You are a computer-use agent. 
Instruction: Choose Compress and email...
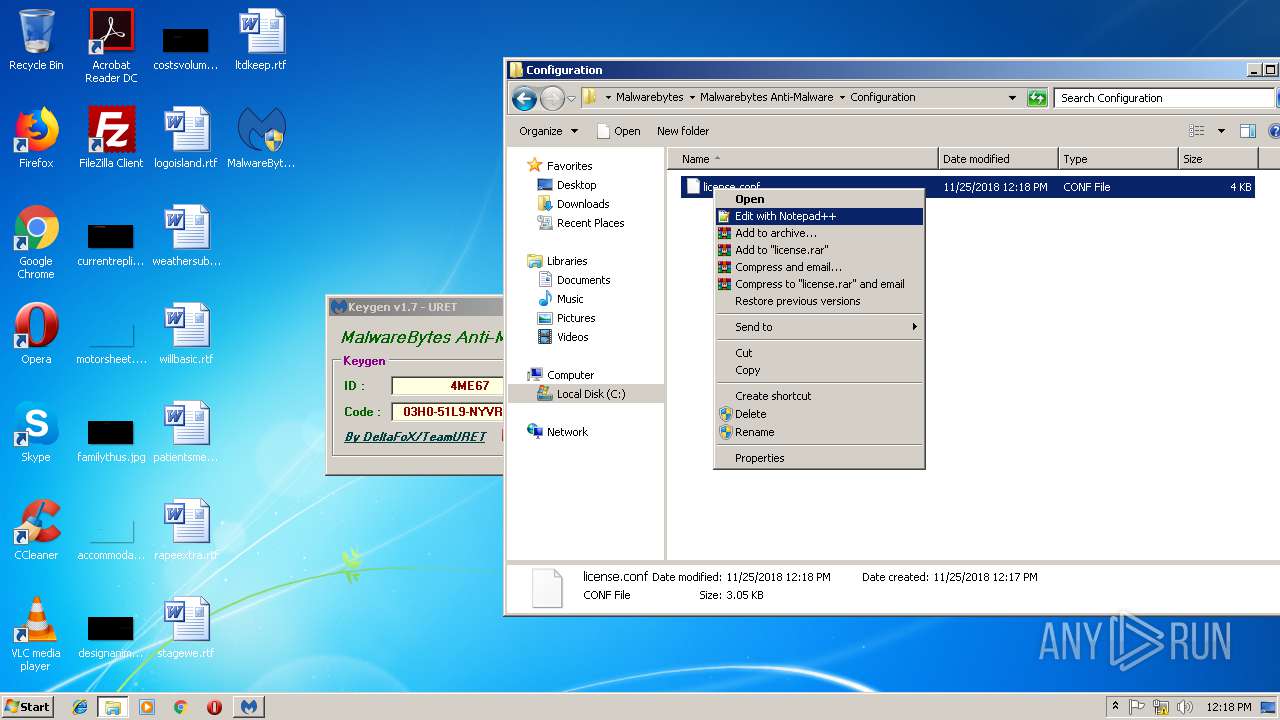coord(819,267)
